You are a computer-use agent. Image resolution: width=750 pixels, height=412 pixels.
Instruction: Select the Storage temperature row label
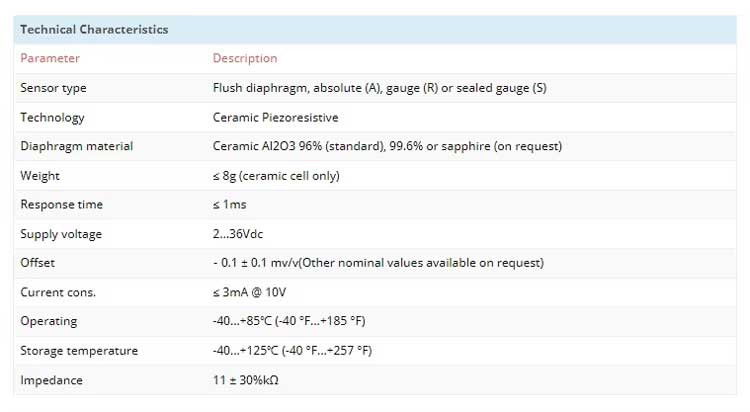pyautogui.click(x=79, y=351)
